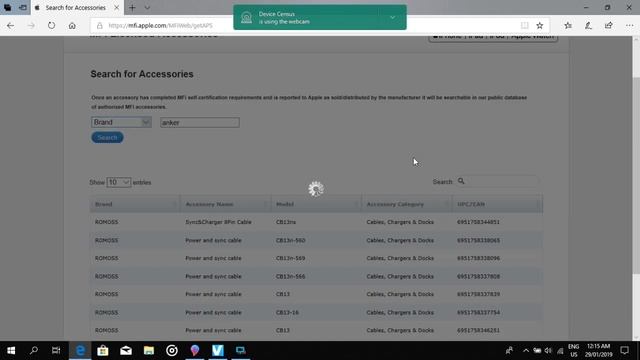Click the browser forward arrow

pos(31,25)
